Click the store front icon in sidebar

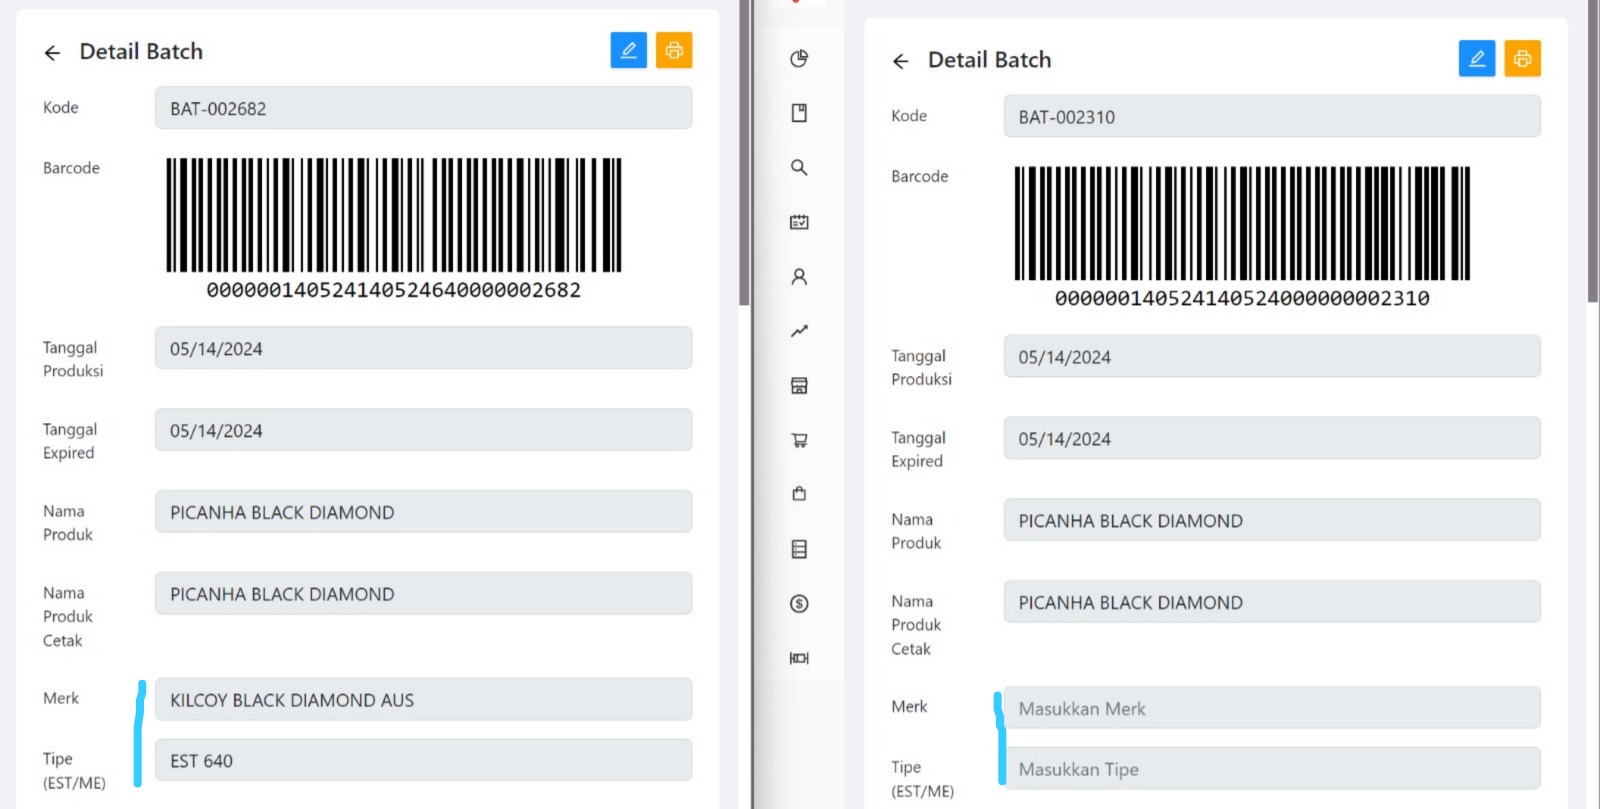[799, 386]
